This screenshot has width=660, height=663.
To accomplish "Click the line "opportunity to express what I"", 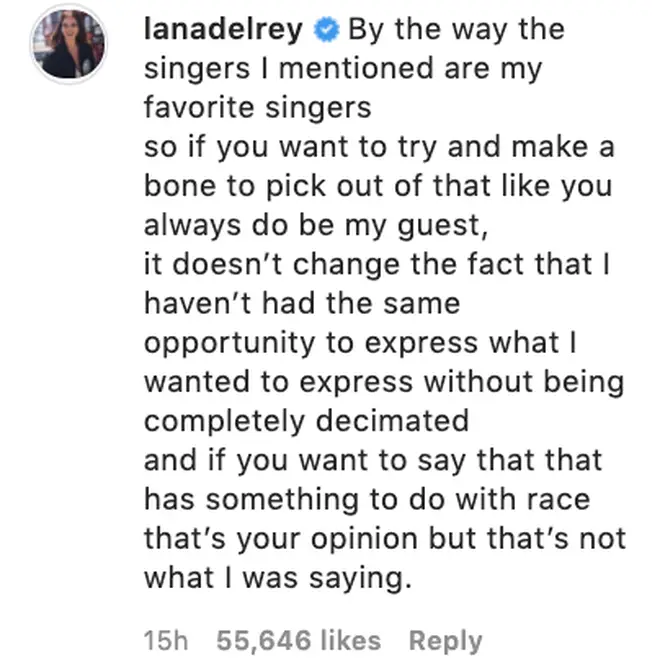I will pos(360,342).
